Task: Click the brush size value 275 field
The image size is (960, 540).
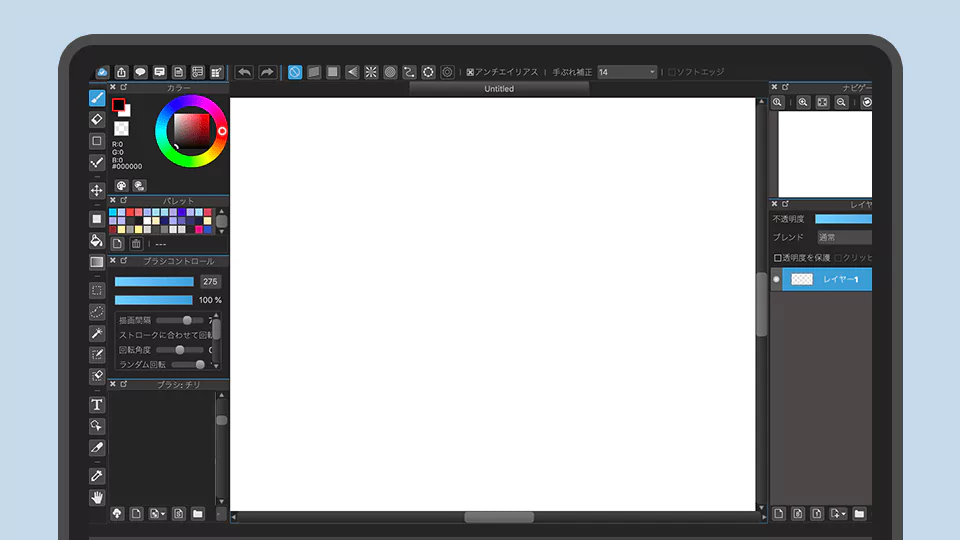Action: click(210, 282)
